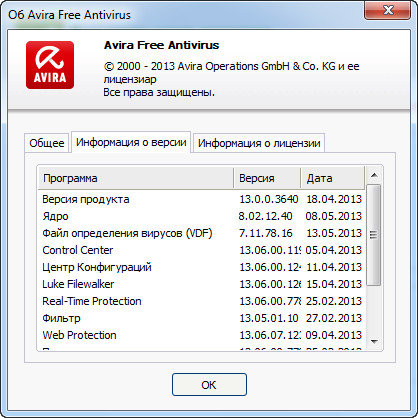Select the Real-Time Protection row

pos(202,301)
